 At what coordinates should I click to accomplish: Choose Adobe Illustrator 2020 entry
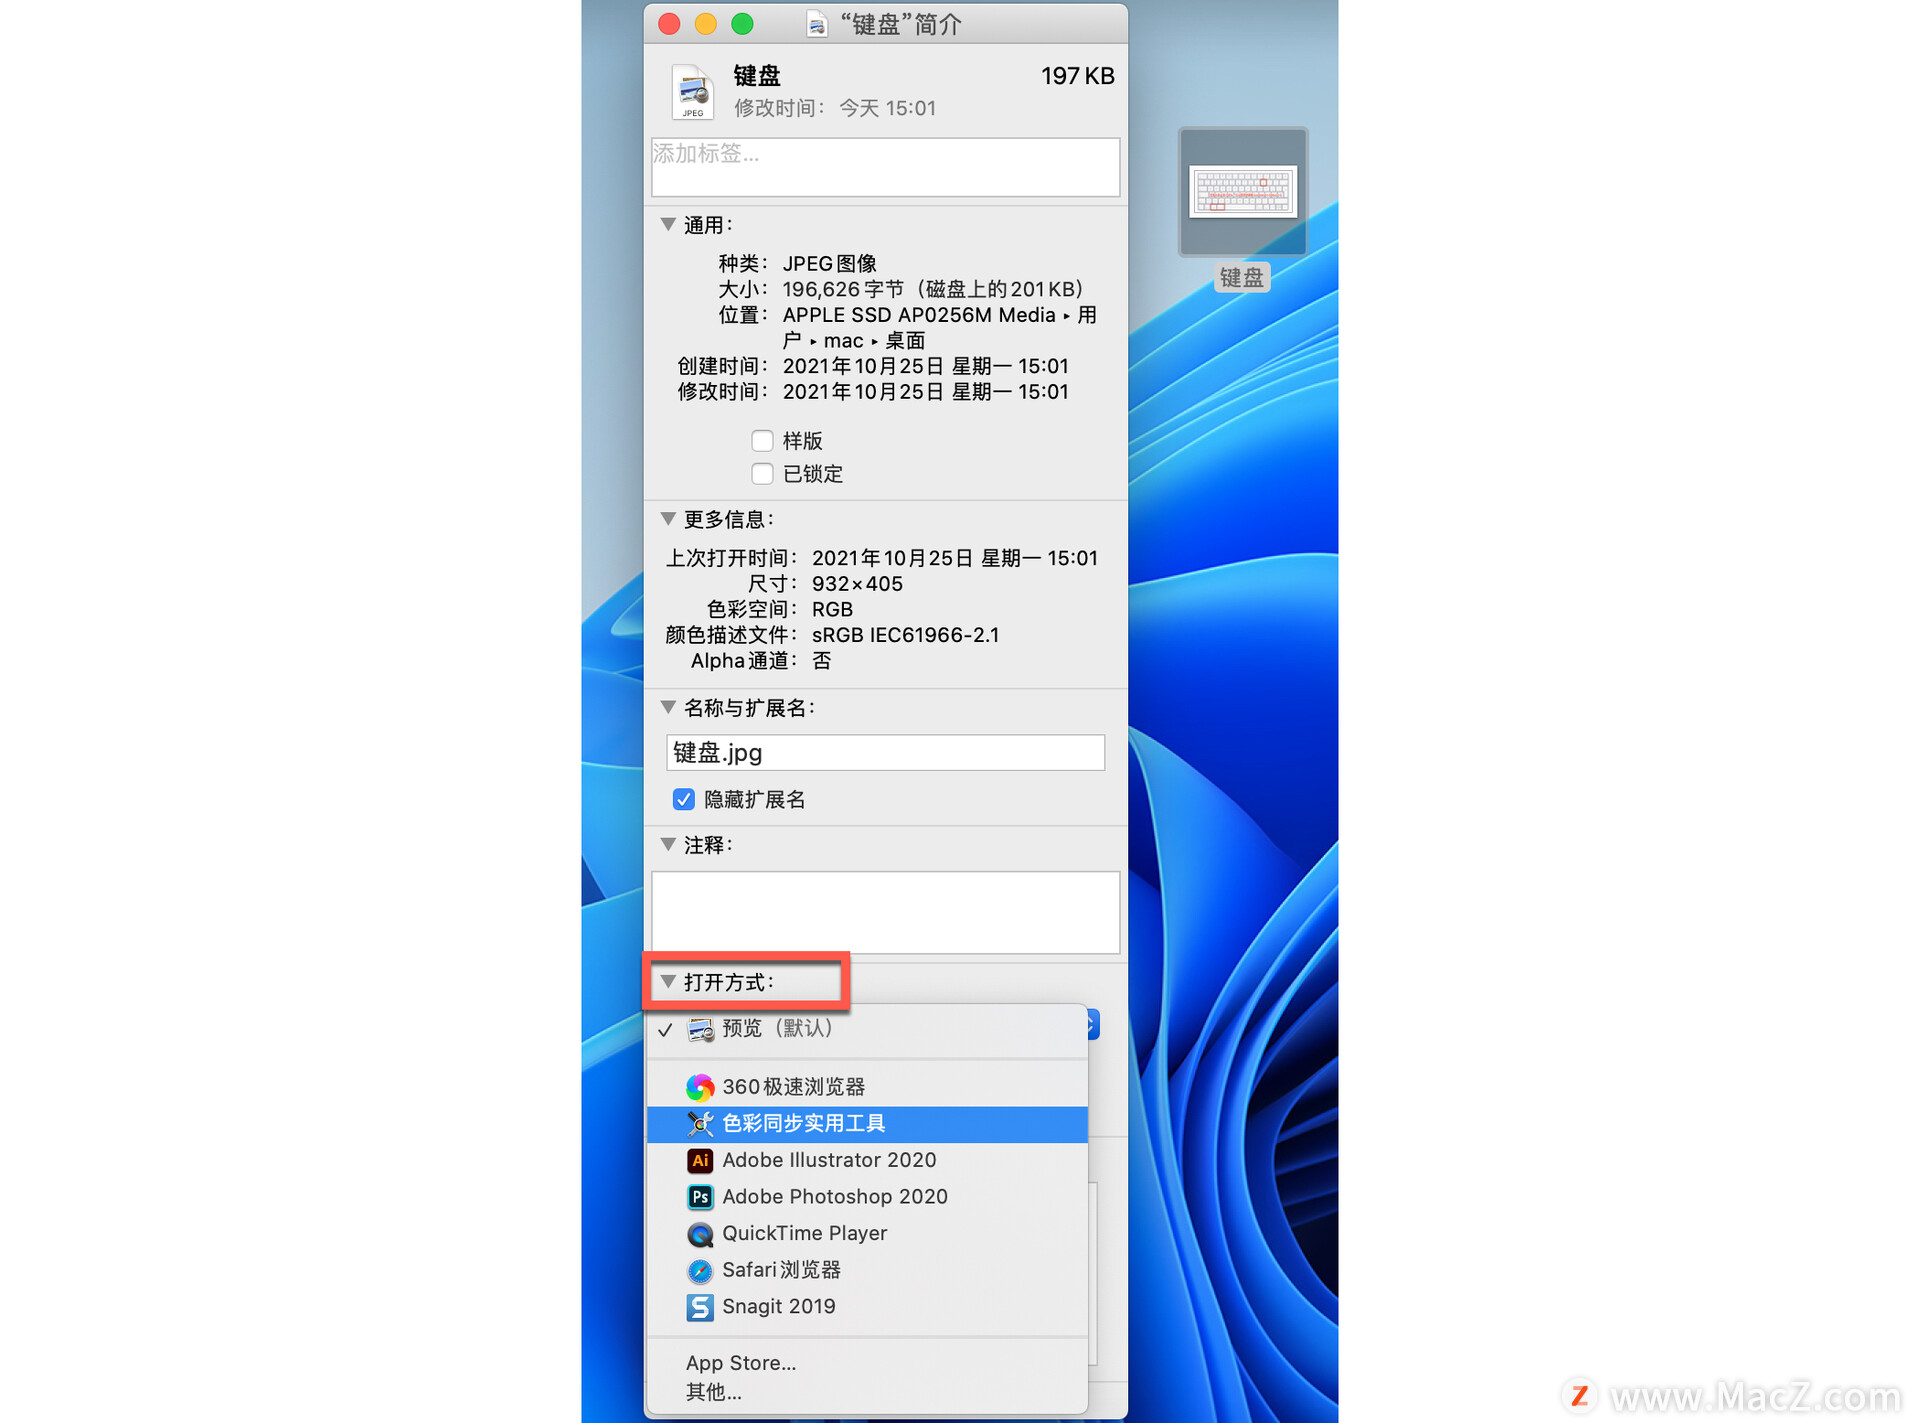(x=867, y=1161)
